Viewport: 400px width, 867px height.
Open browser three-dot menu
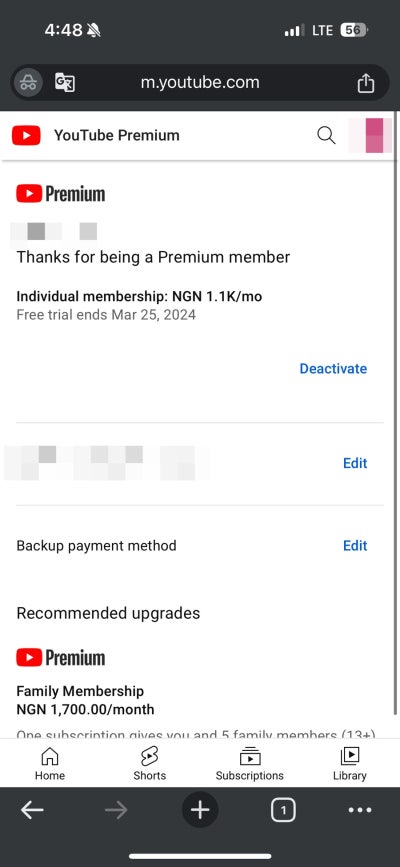pos(360,811)
